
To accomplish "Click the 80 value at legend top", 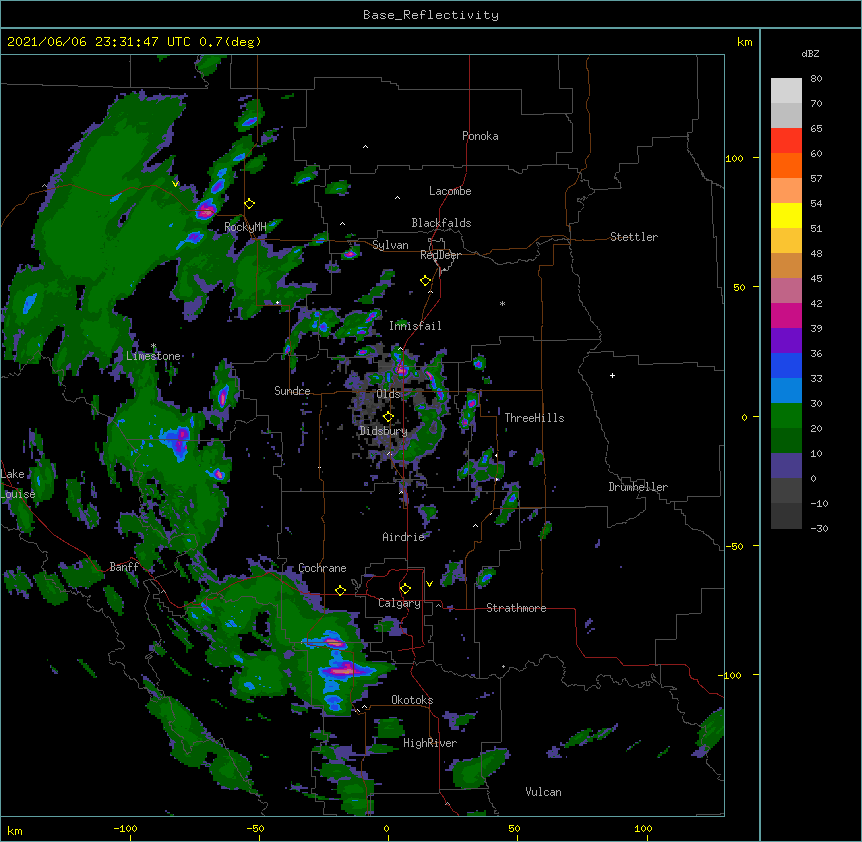I will 816,79.
